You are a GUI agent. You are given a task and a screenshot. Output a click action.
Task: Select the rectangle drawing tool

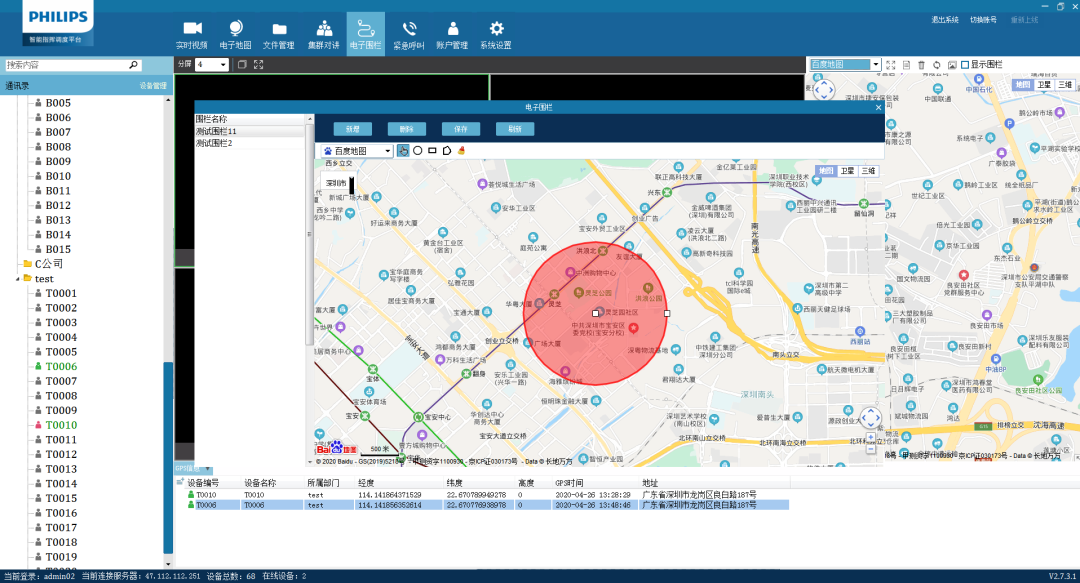pyautogui.click(x=432, y=150)
